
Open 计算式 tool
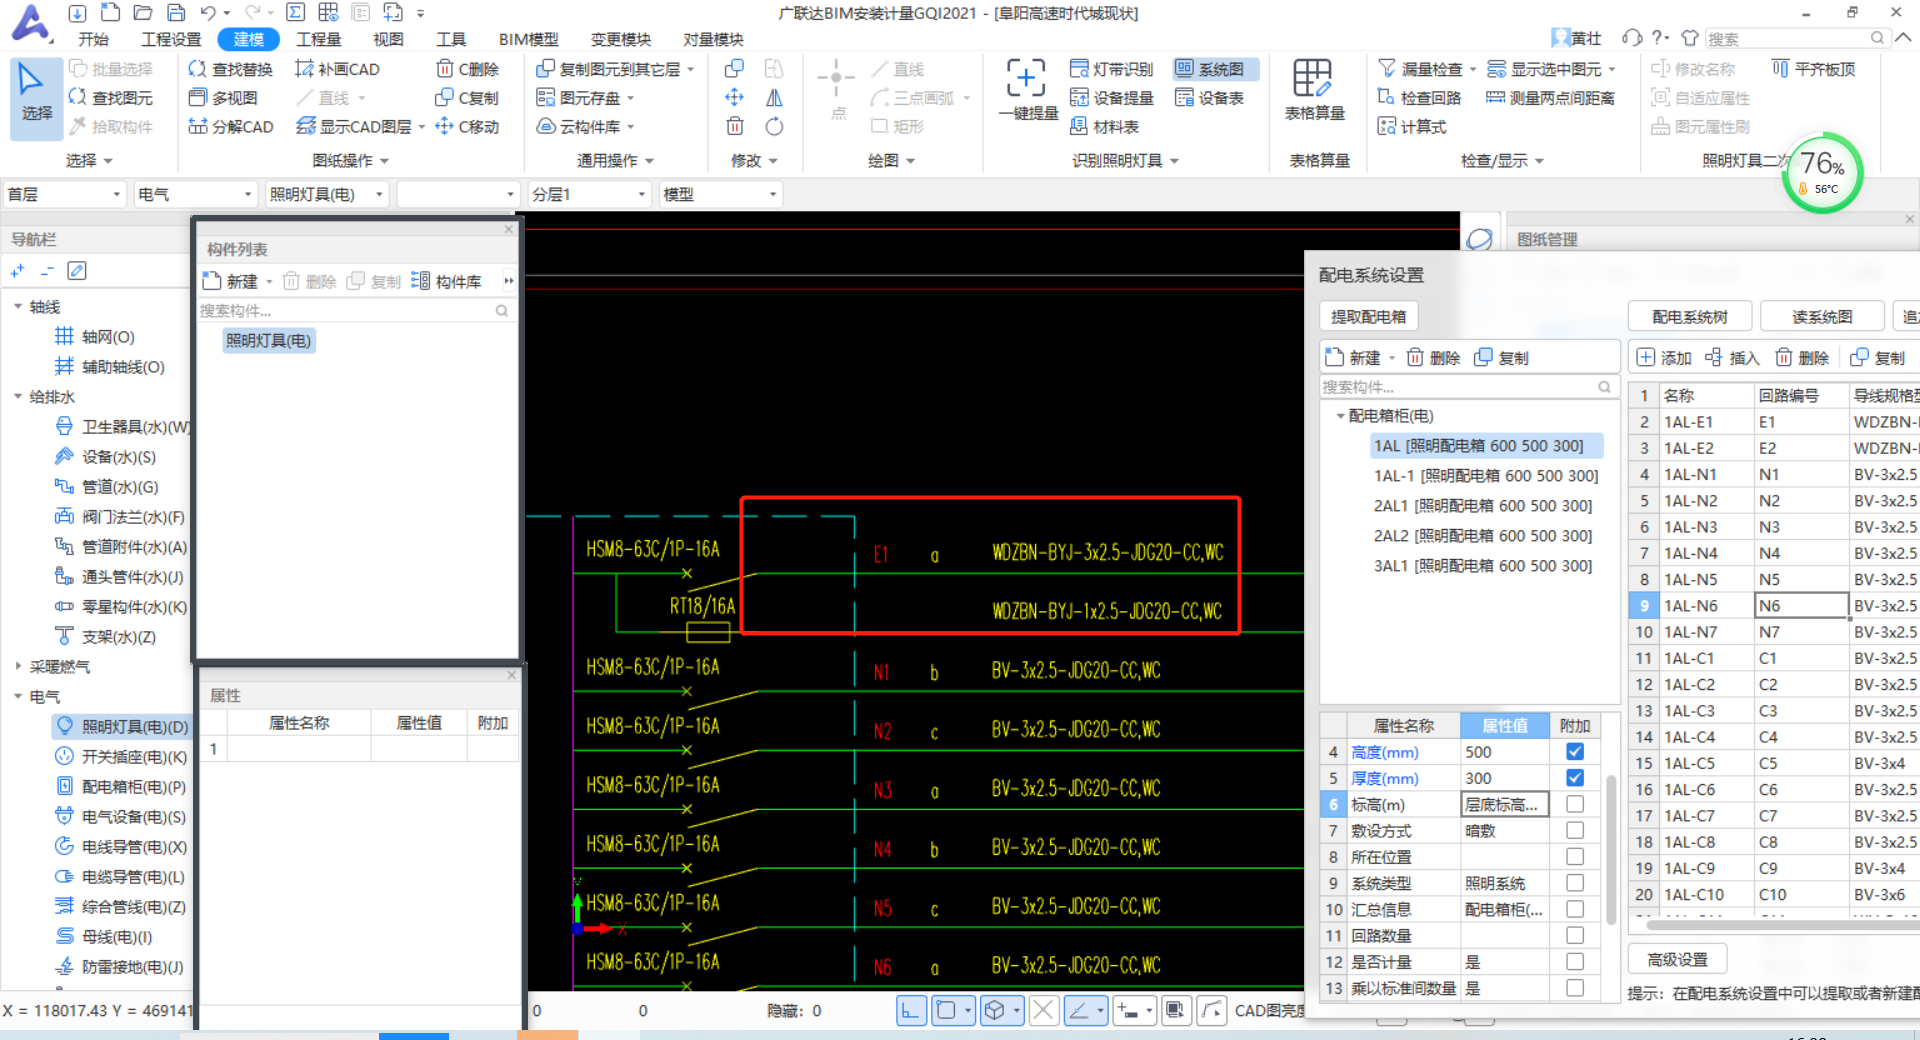1412,127
